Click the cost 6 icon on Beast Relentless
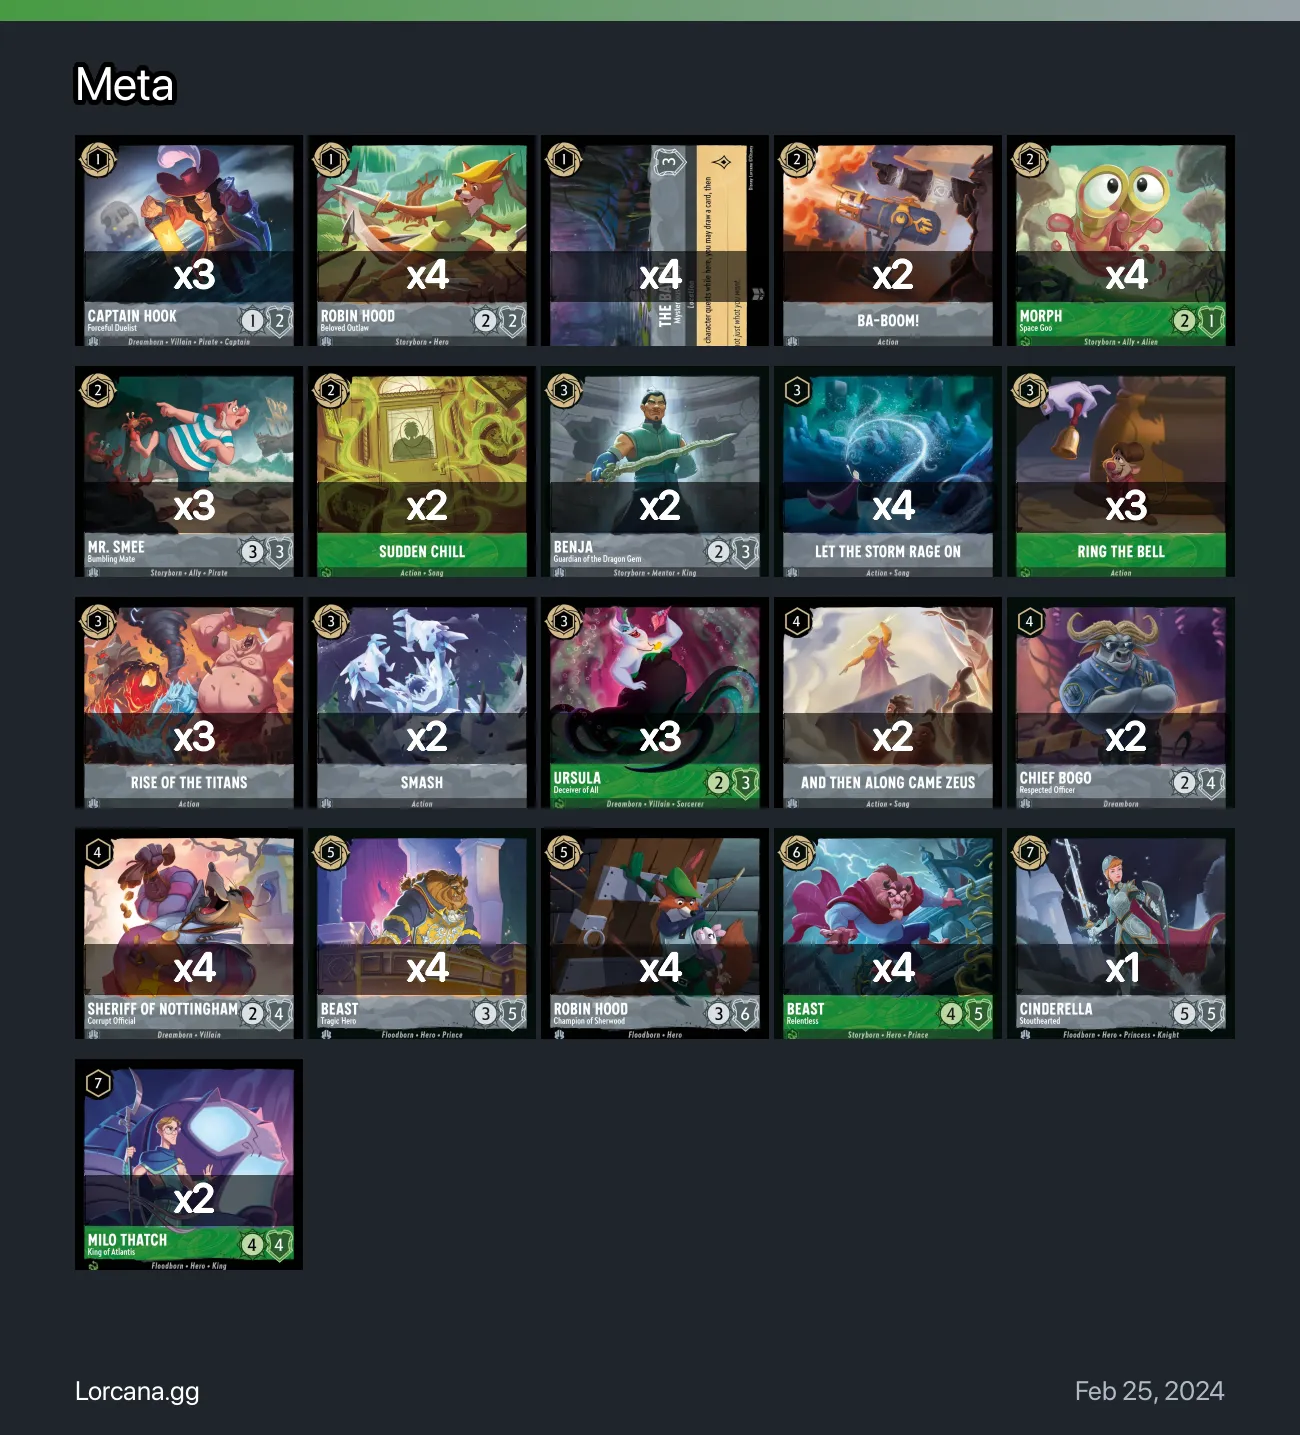This screenshot has height=1435, width=1300. pyautogui.click(x=797, y=852)
